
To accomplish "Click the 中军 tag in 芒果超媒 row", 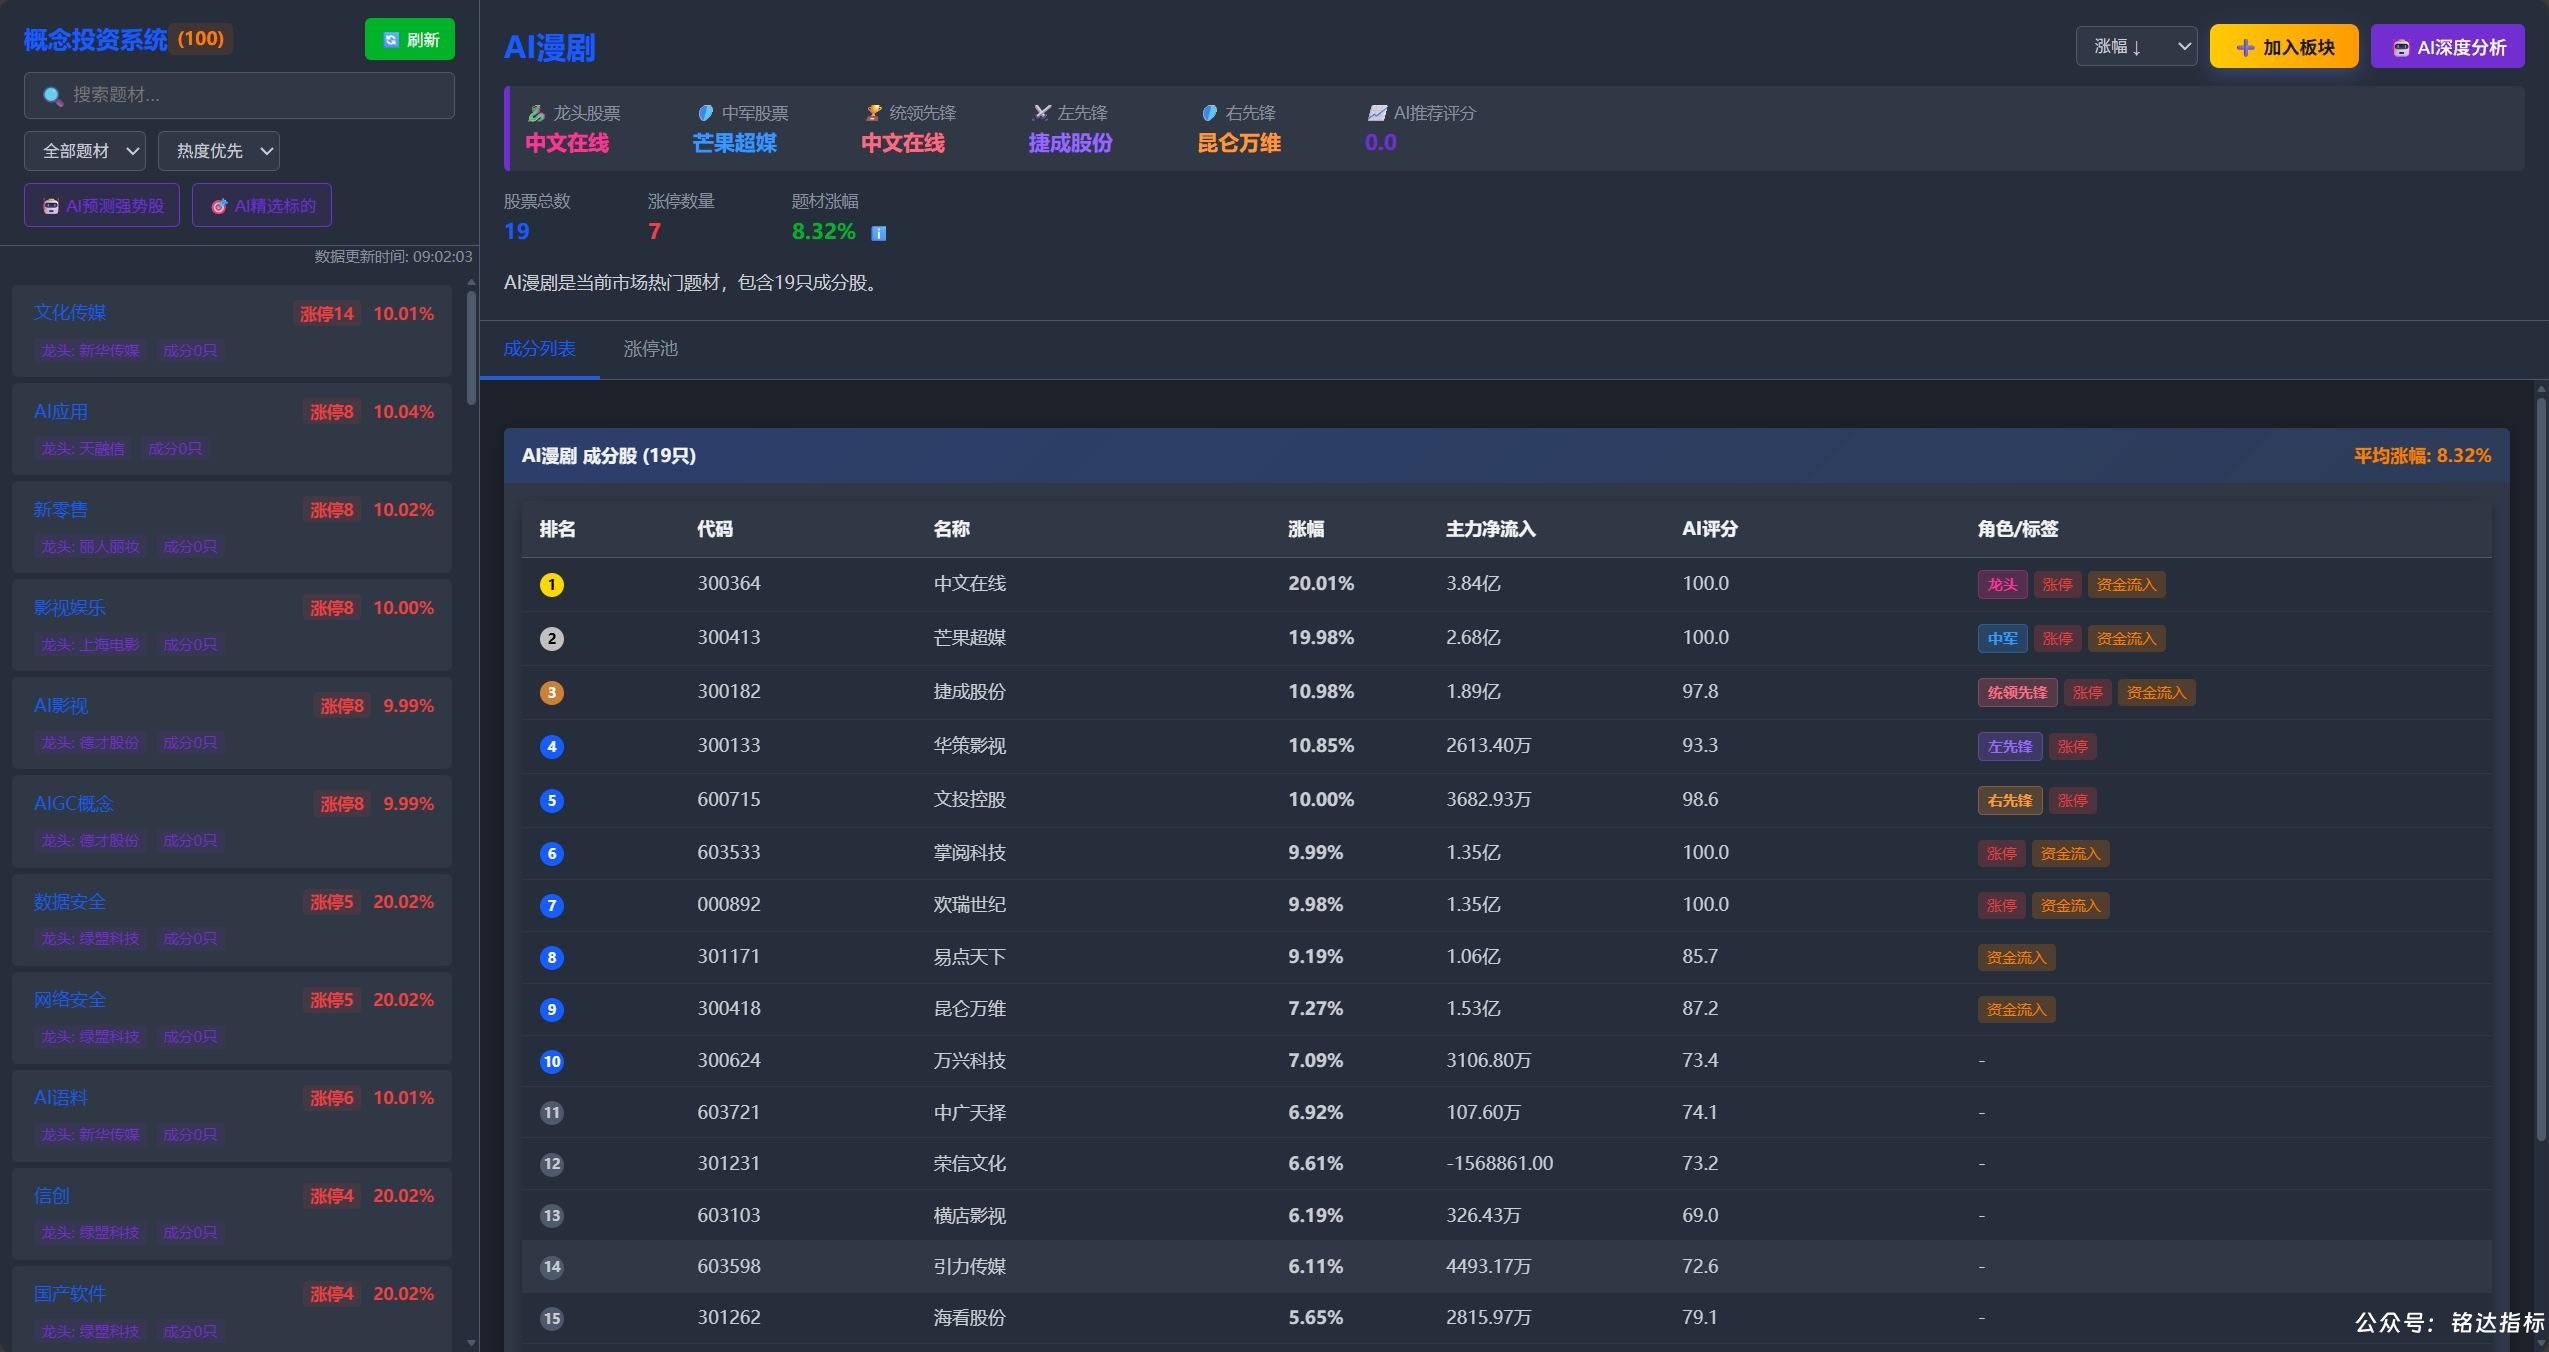I will coord(2002,639).
